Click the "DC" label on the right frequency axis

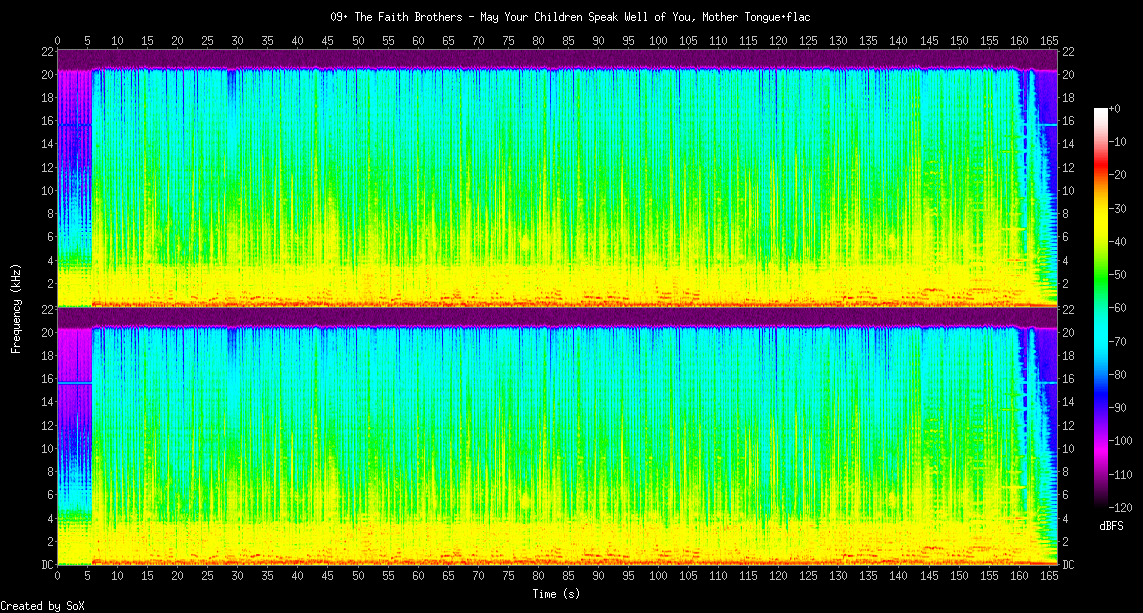click(x=1068, y=565)
